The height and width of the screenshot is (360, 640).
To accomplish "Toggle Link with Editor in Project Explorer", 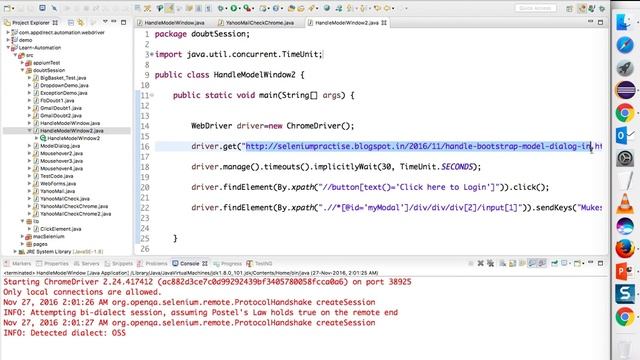I will point(80,22).
